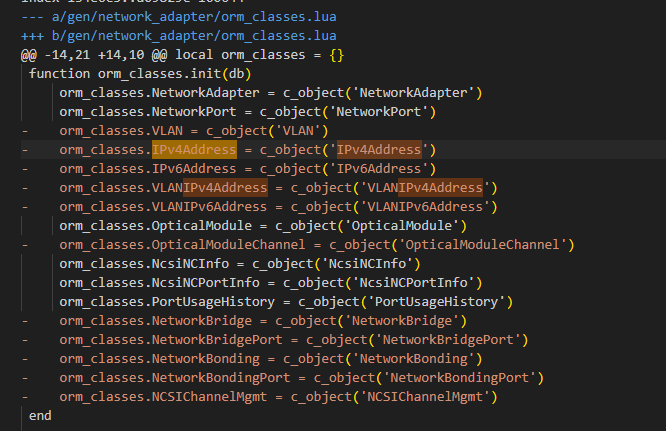Click the removed orm_classes.IPv6Address line

(245, 169)
